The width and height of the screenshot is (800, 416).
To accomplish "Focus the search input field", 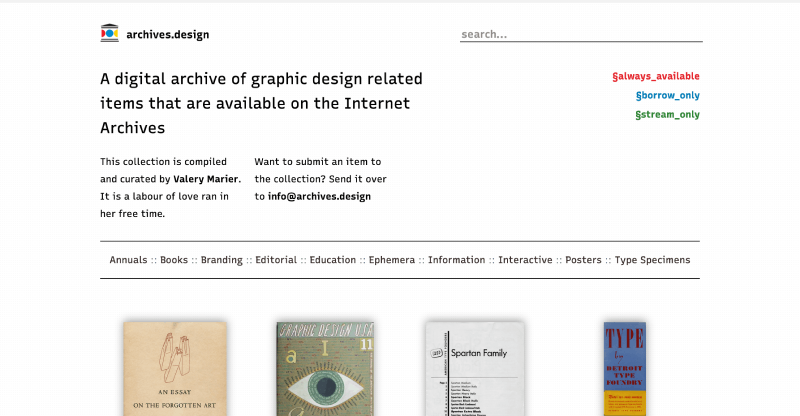I will (x=581, y=34).
